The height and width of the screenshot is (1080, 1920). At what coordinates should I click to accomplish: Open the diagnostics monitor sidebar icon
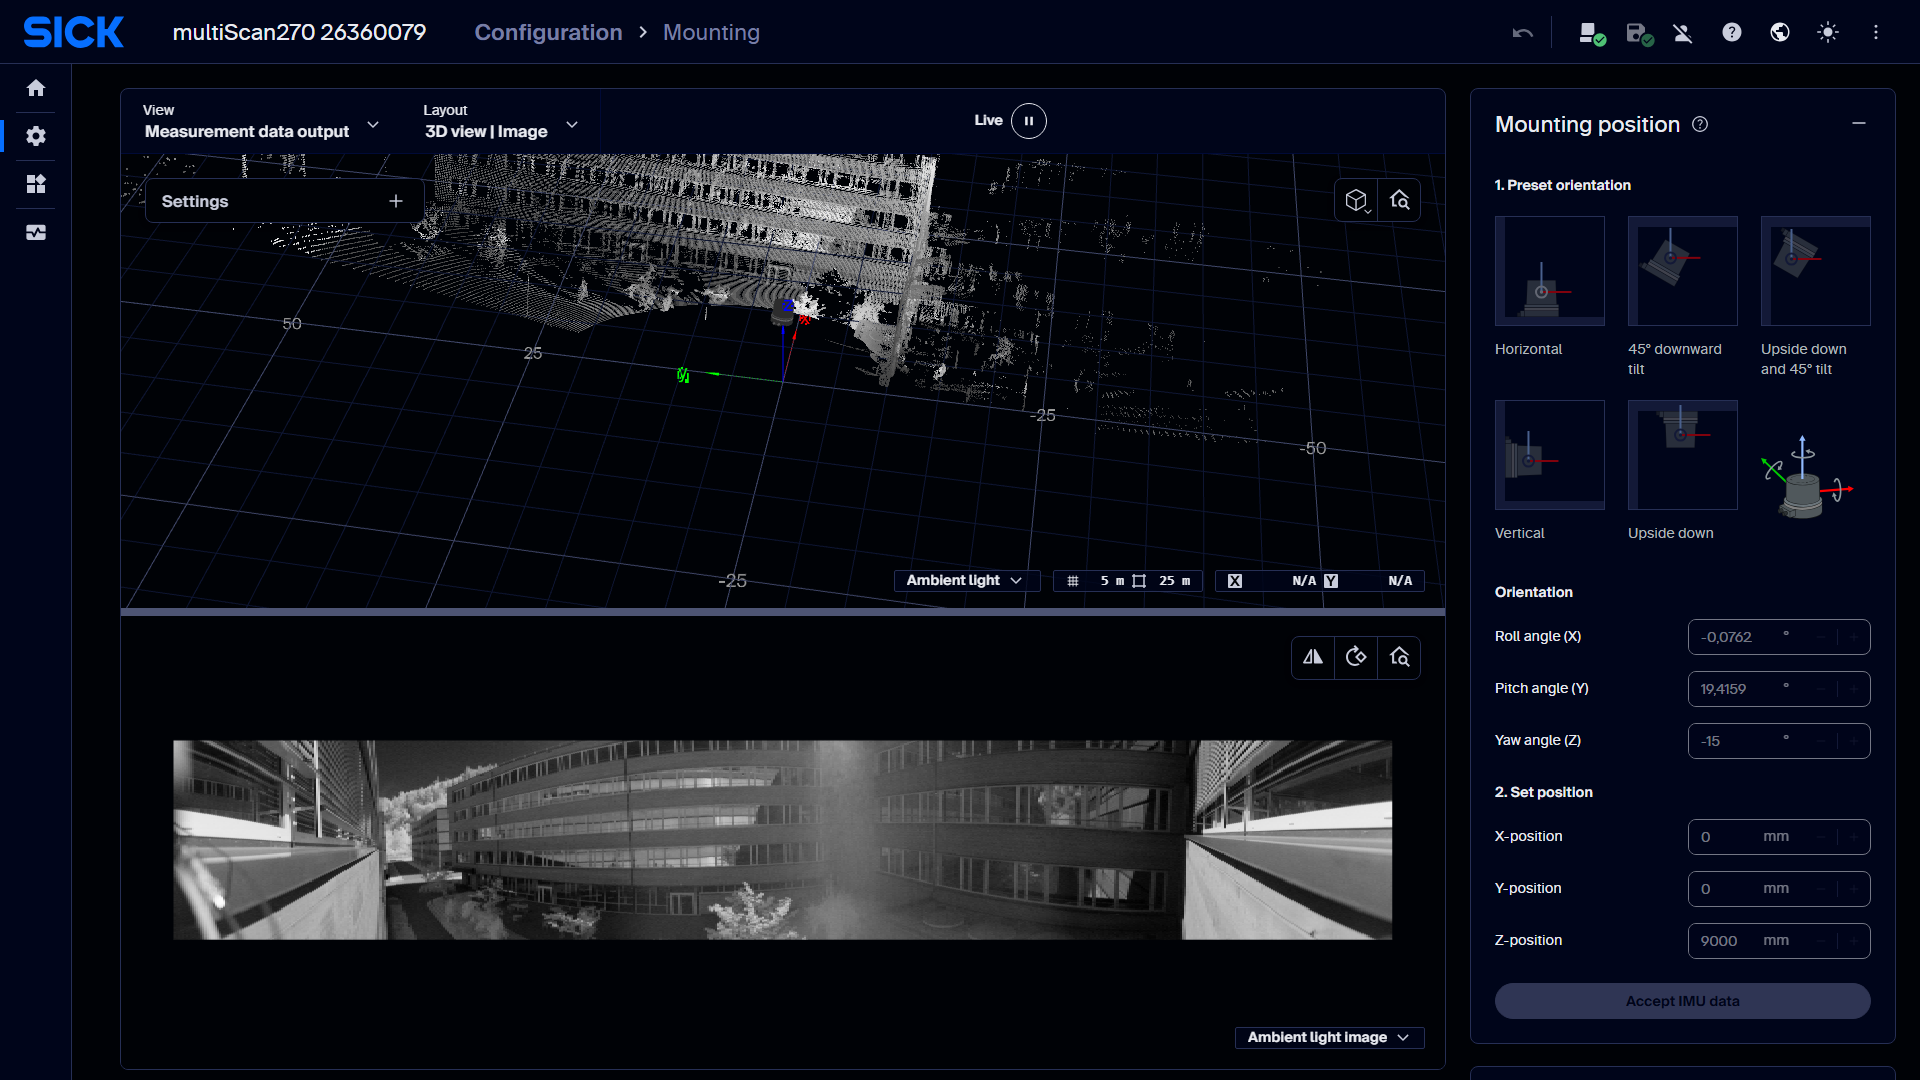pyautogui.click(x=36, y=232)
